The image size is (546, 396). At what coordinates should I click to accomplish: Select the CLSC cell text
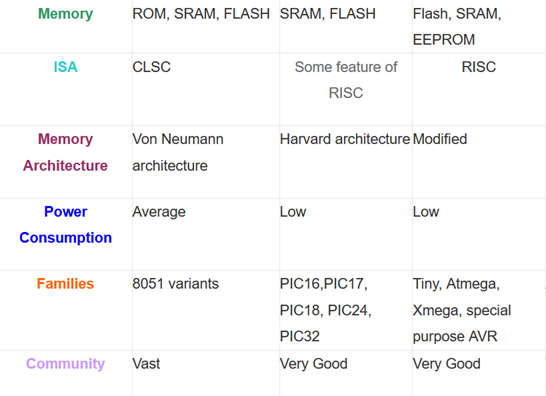pyautogui.click(x=151, y=67)
